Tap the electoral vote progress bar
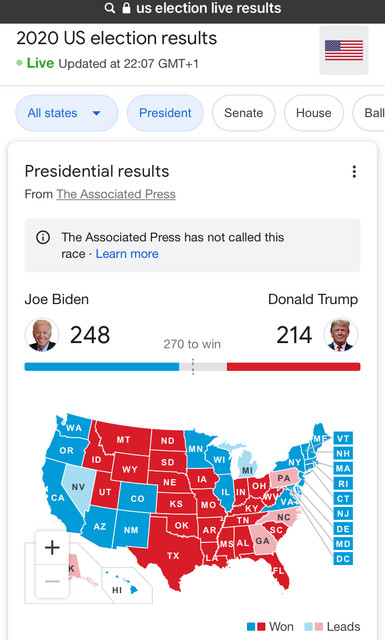 pyautogui.click(x=192, y=367)
